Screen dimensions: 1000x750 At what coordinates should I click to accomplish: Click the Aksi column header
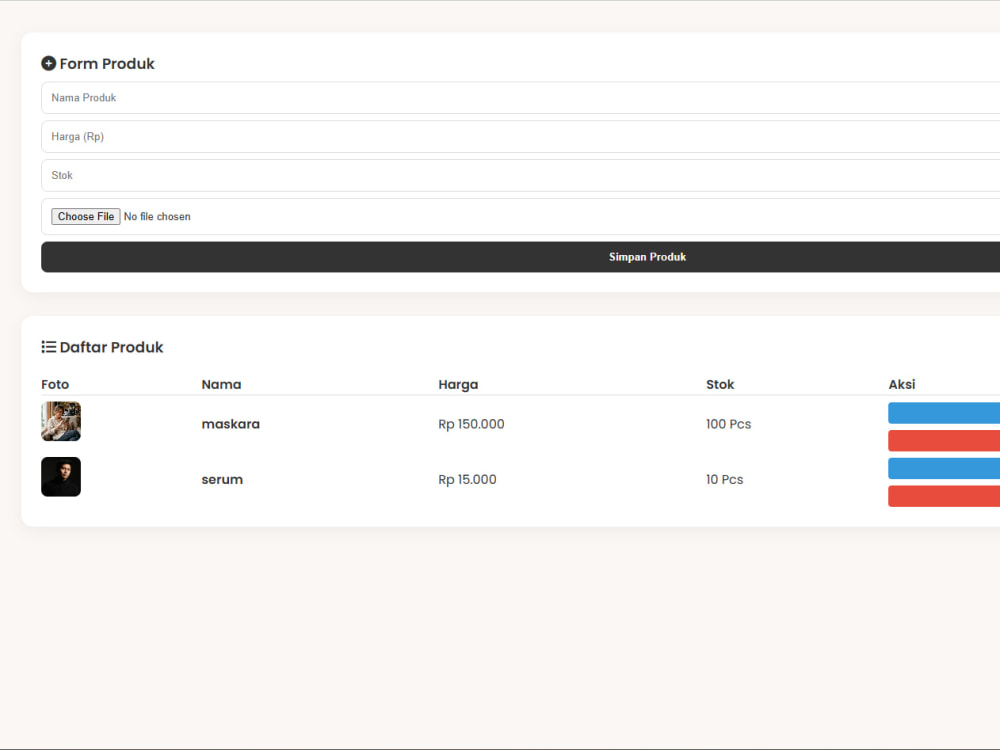click(x=902, y=385)
